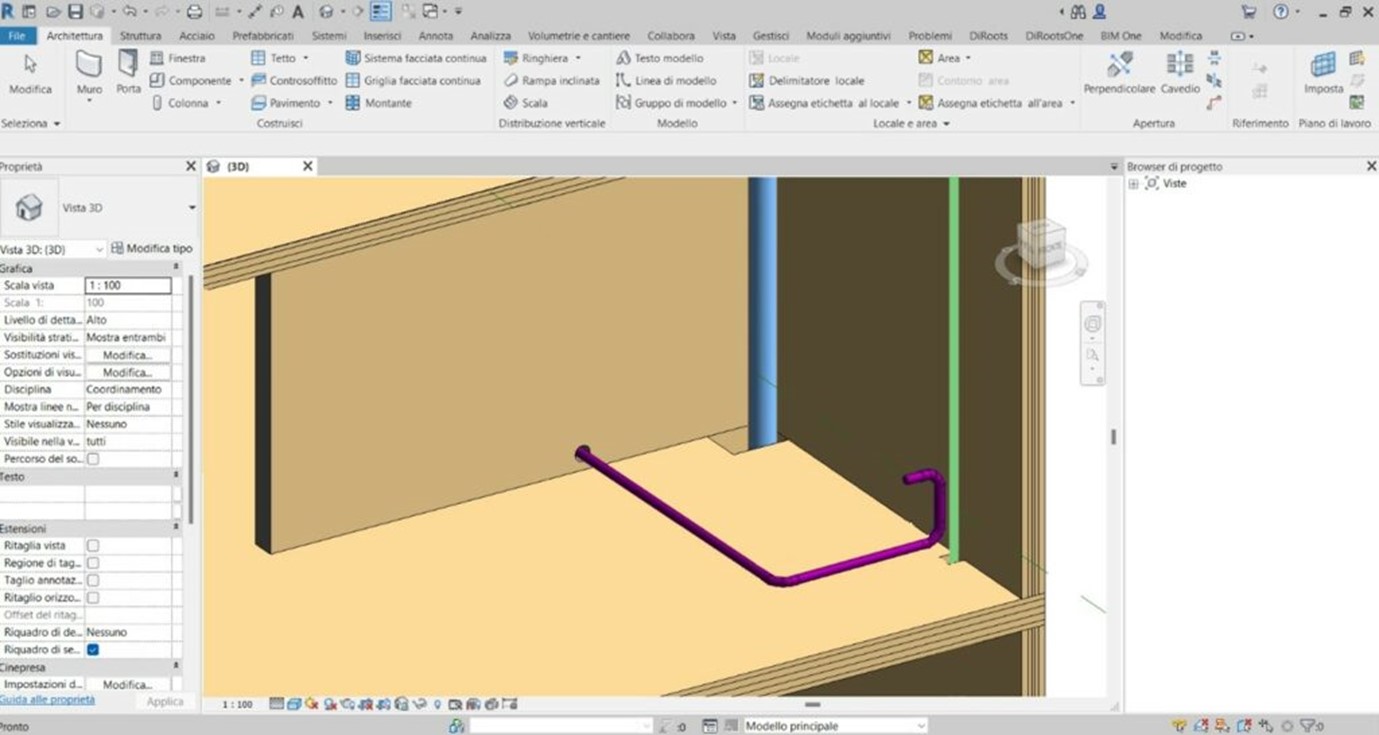This screenshot has width=1379, height=735.
Task: Switch to the Struttura ribbon tab
Action: tap(140, 35)
